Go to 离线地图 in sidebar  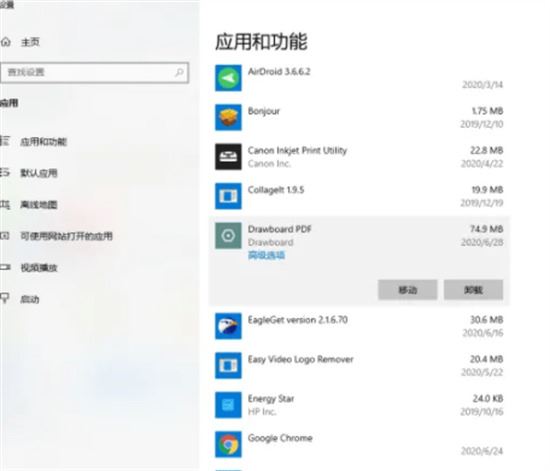pyautogui.click(x=39, y=204)
